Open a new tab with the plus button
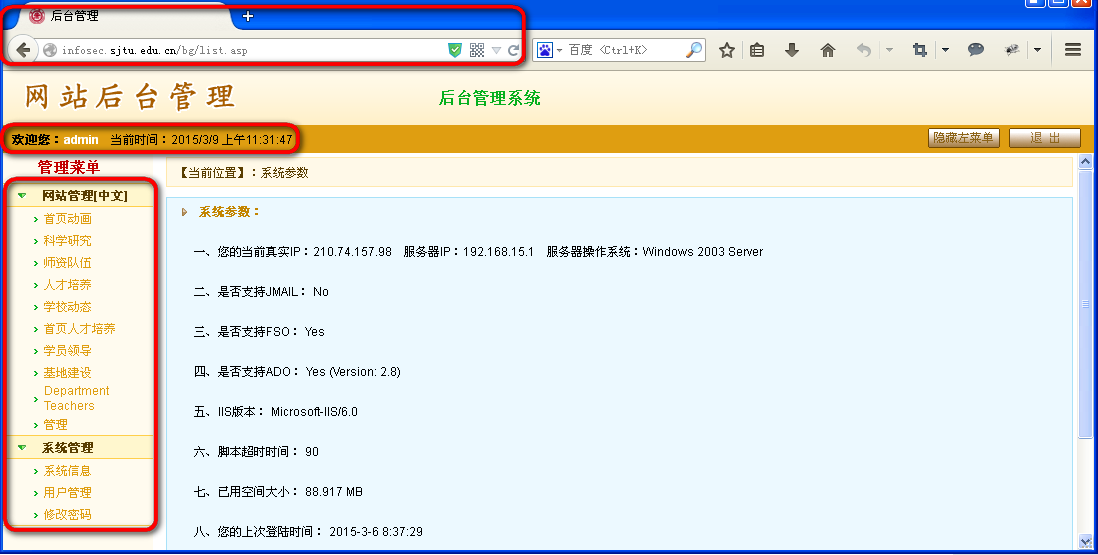1098x555 pixels. pos(248,16)
